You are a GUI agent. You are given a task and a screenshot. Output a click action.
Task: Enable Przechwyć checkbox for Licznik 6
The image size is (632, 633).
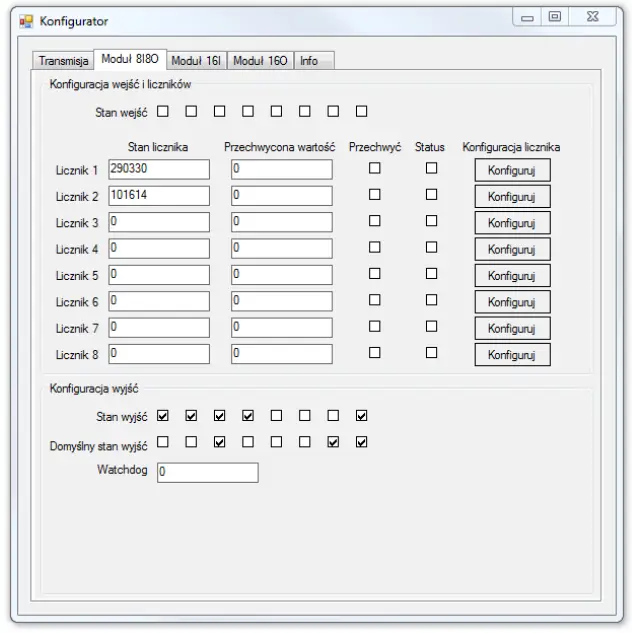point(375,300)
